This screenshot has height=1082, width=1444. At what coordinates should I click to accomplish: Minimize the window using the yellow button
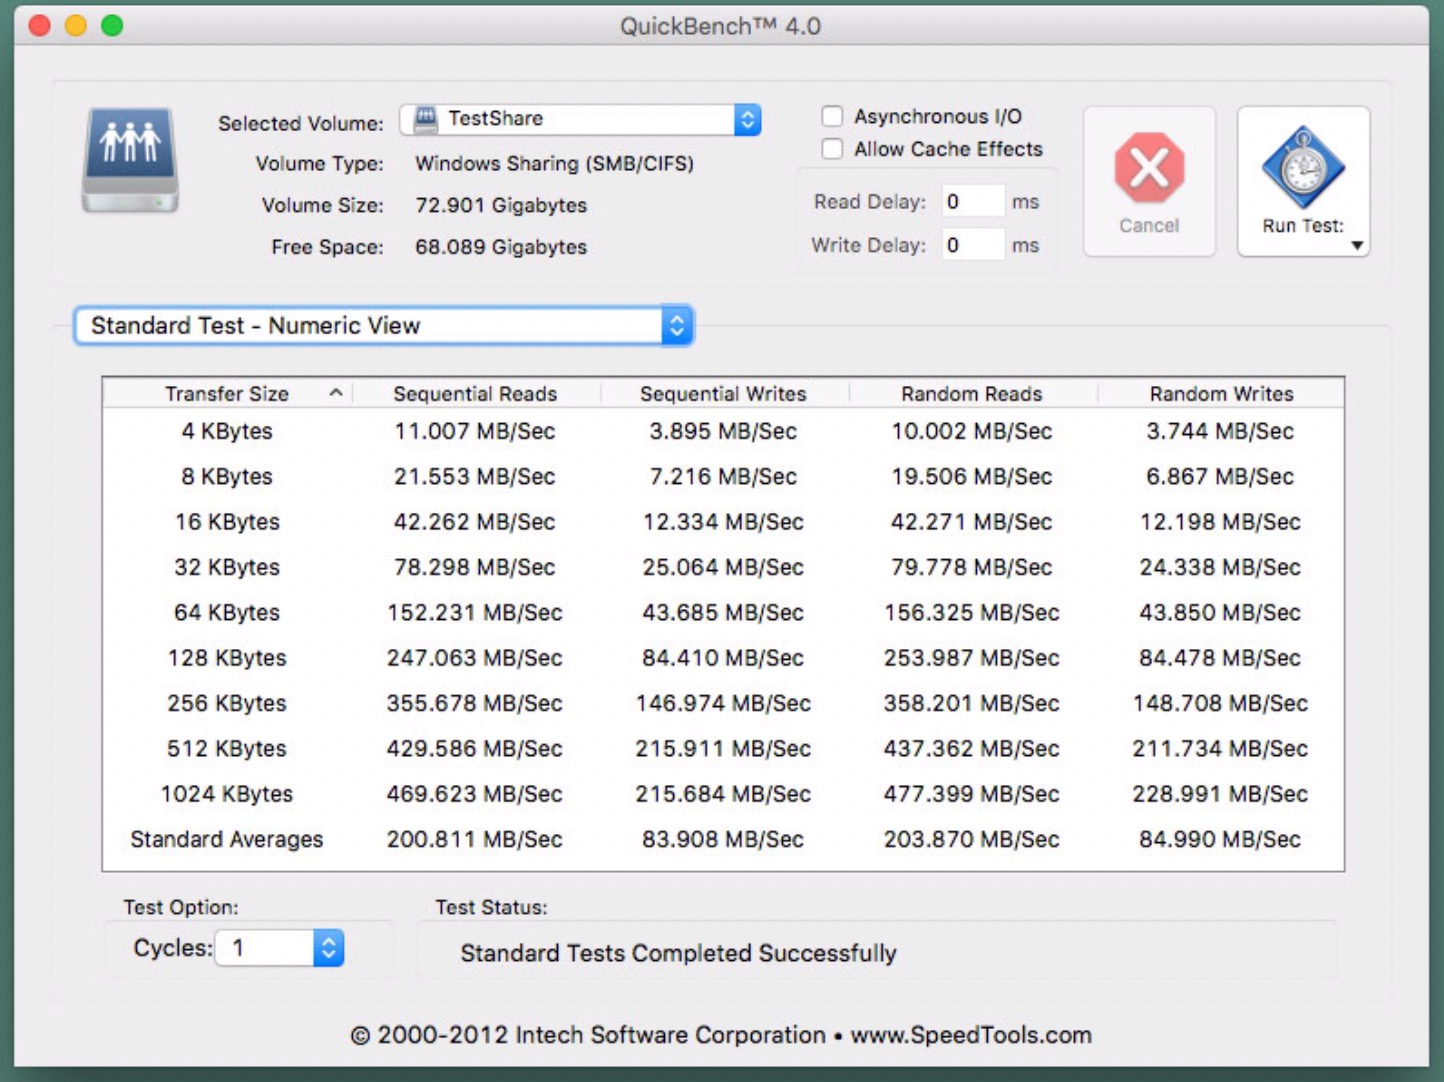76,26
